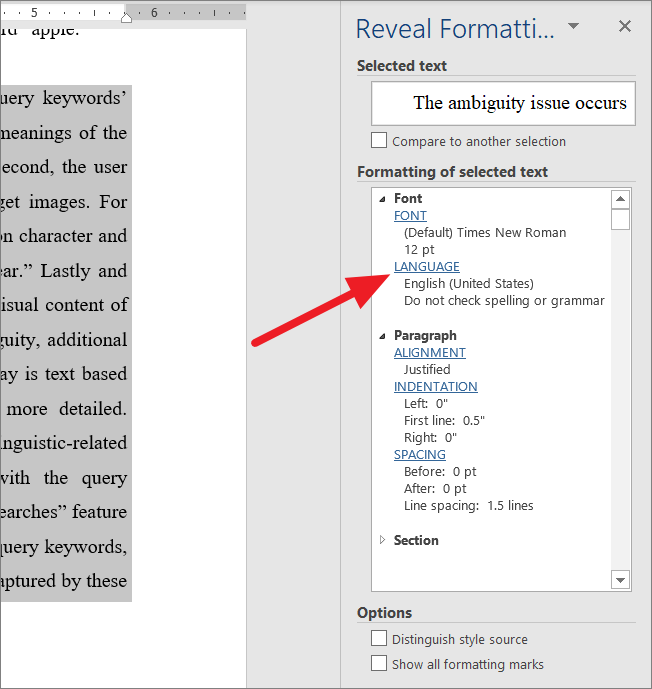Open the ALIGNMENT link
This screenshot has height=689, width=652.
point(430,353)
